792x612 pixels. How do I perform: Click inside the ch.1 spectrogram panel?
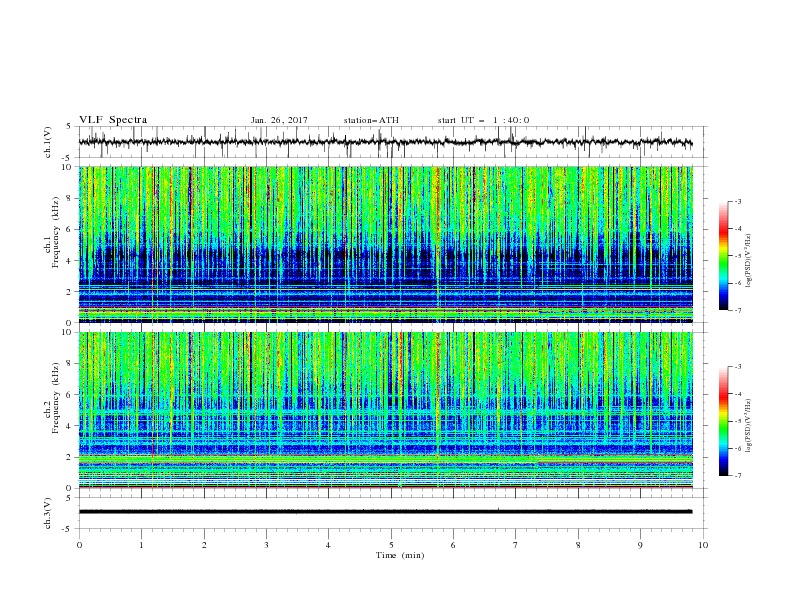[x=385, y=244]
